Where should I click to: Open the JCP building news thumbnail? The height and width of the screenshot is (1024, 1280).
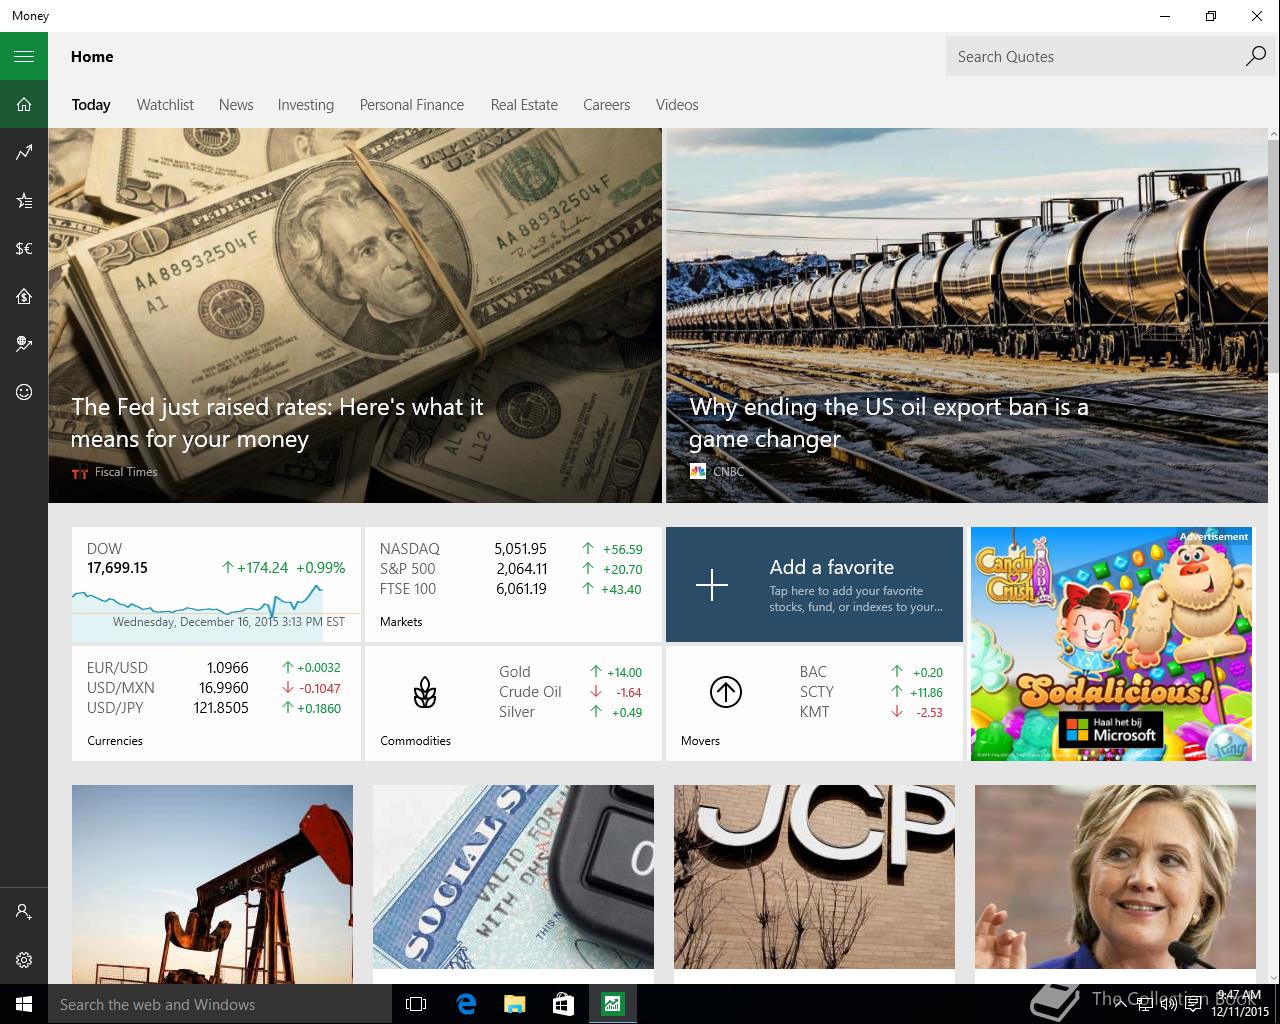pyautogui.click(x=814, y=877)
